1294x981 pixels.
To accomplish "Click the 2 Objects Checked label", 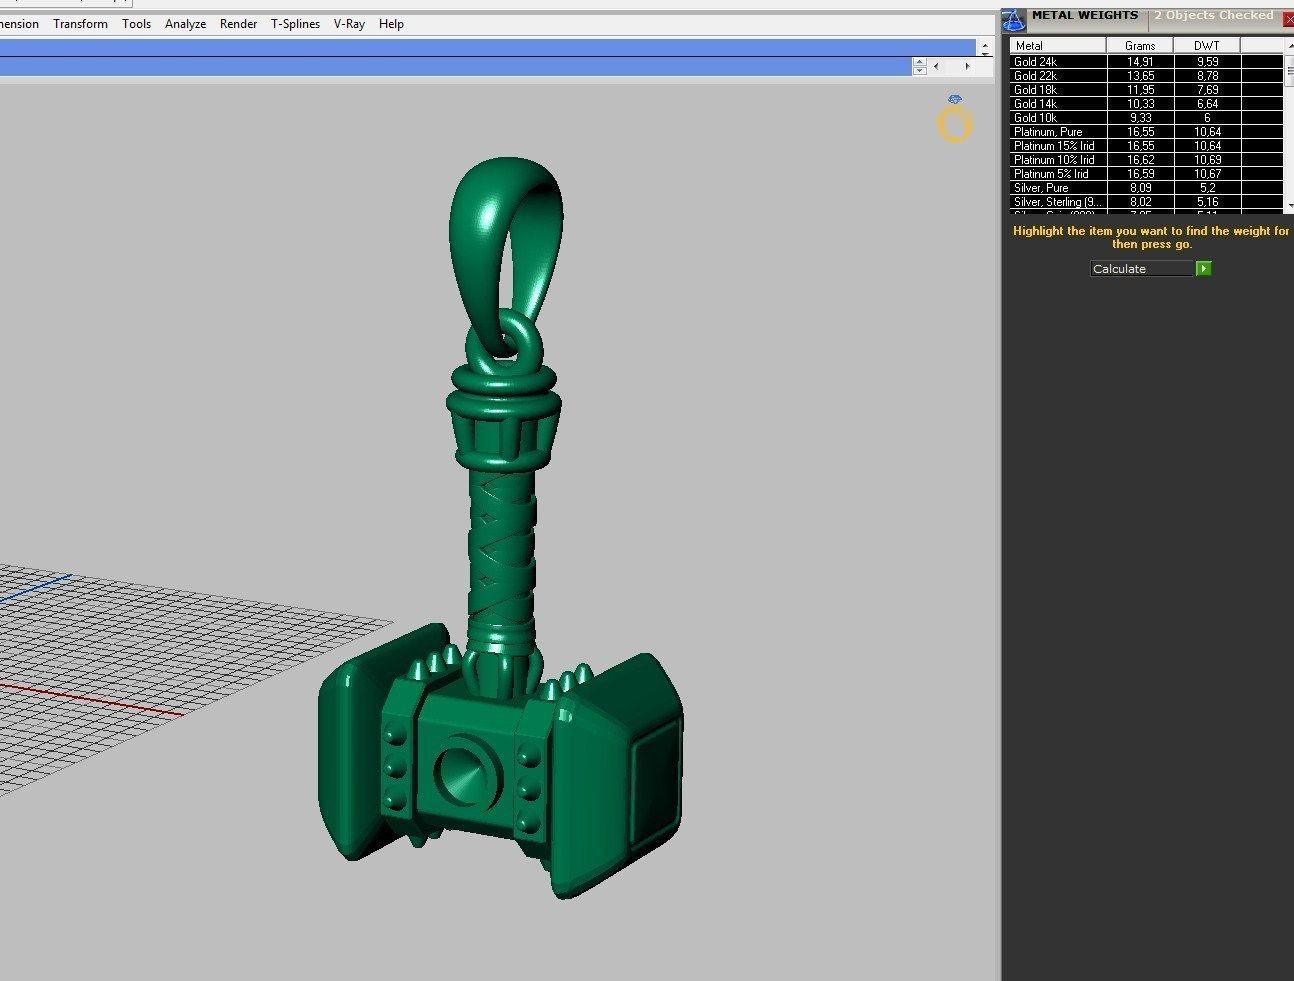I will 1213,15.
